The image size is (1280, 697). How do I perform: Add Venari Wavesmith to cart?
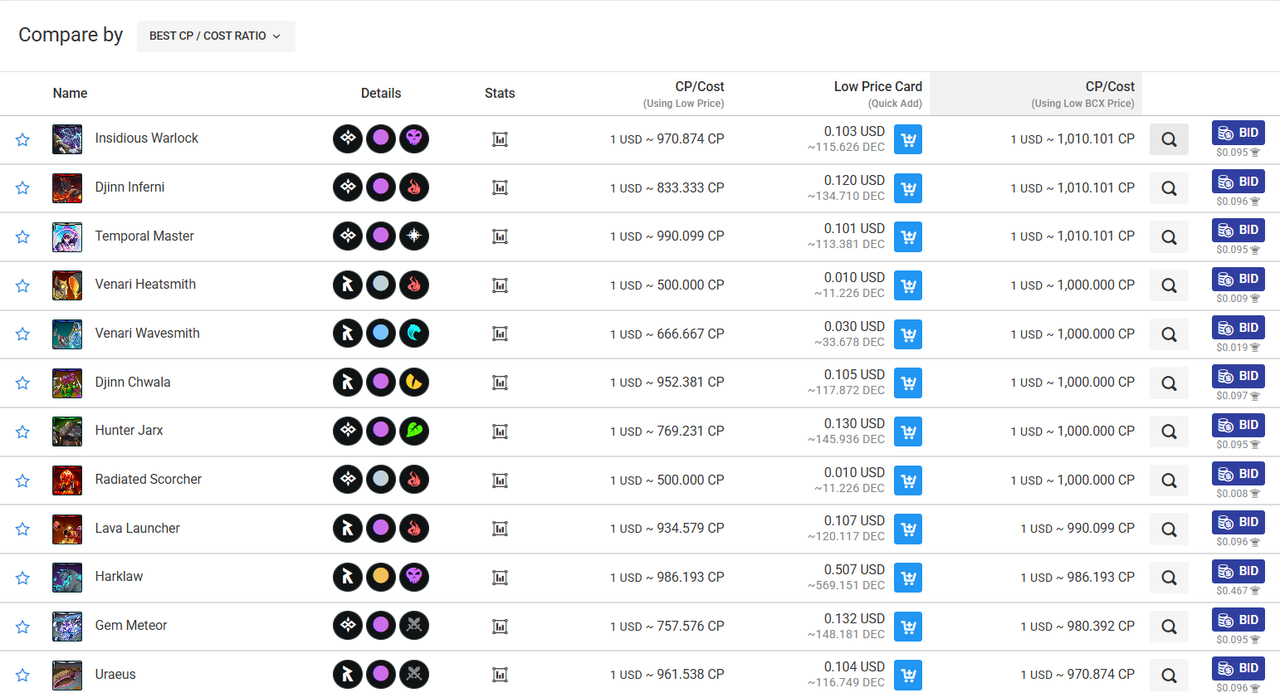908,334
